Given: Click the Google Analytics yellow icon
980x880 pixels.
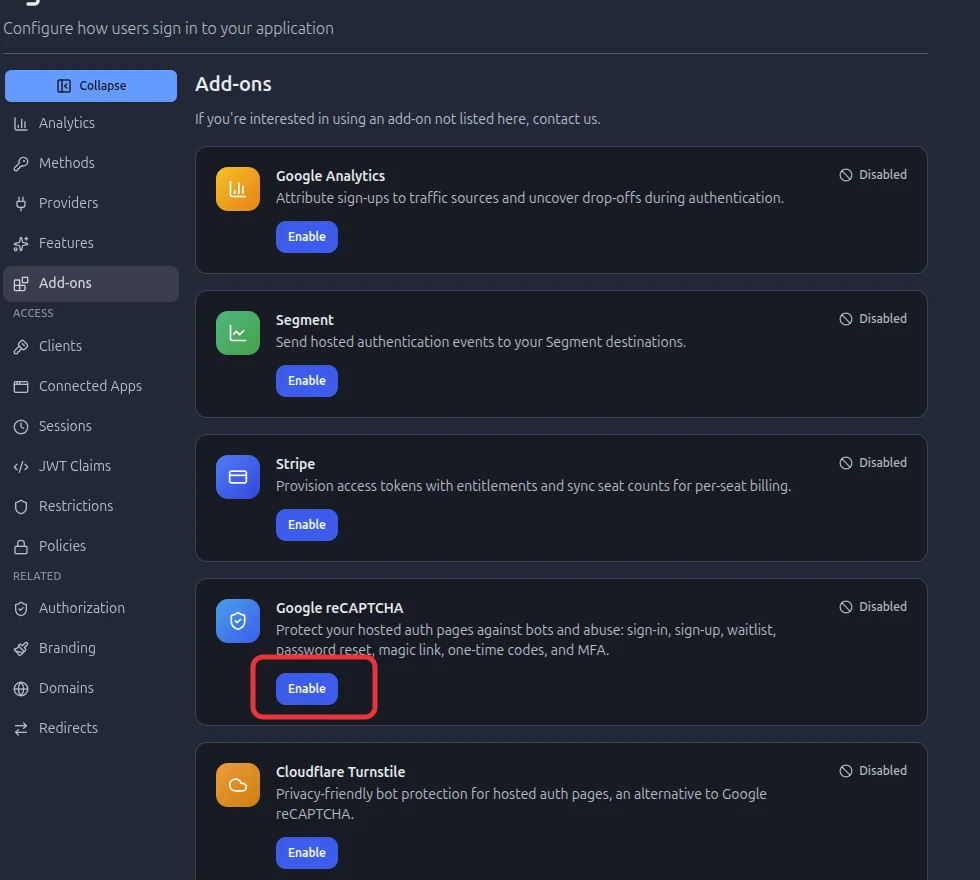Looking at the screenshot, I should point(238,189).
